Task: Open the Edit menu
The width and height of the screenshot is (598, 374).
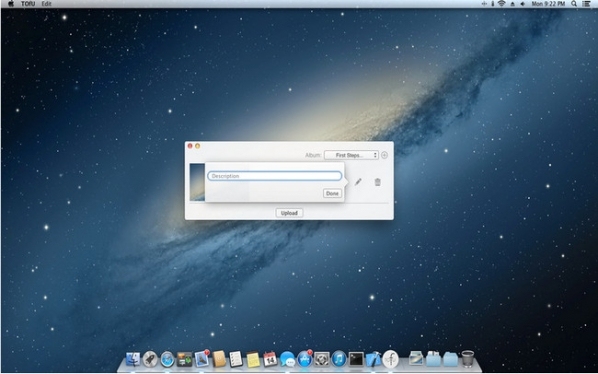Action: tap(46, 4)
